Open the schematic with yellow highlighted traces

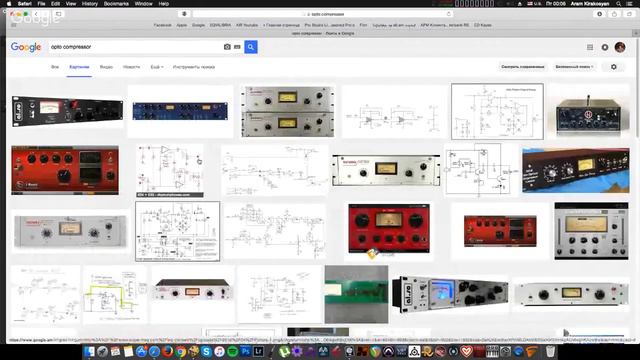(115, 295)
